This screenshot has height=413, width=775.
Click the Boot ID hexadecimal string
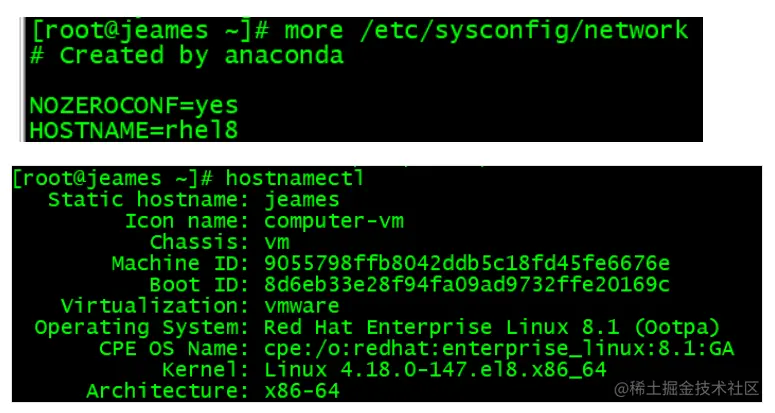[x=467, y=285]
